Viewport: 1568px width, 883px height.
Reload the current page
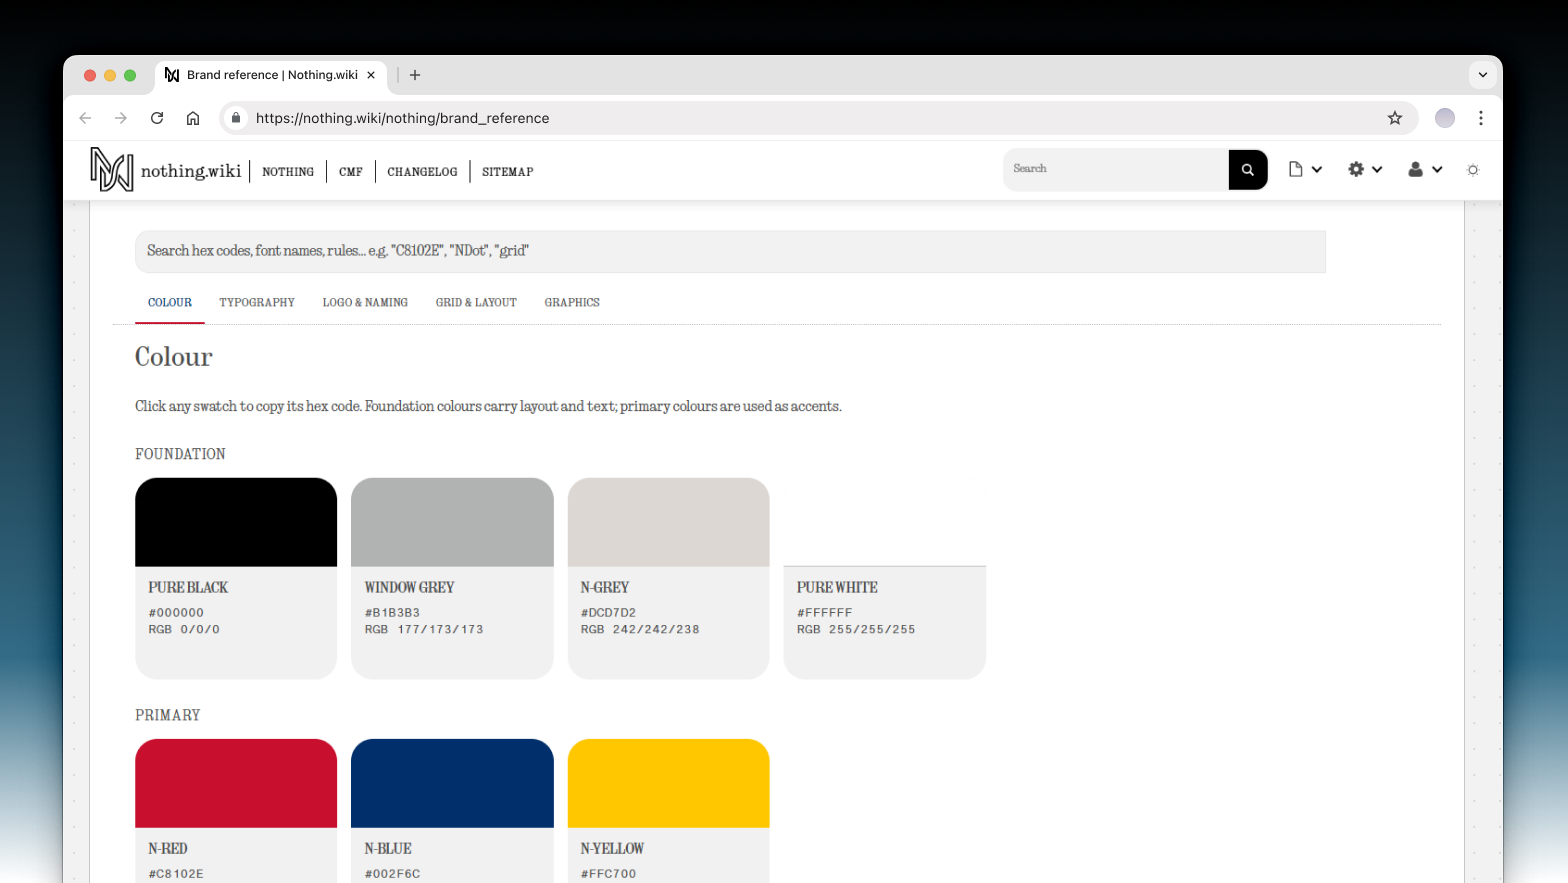click(x=157, y=118)
